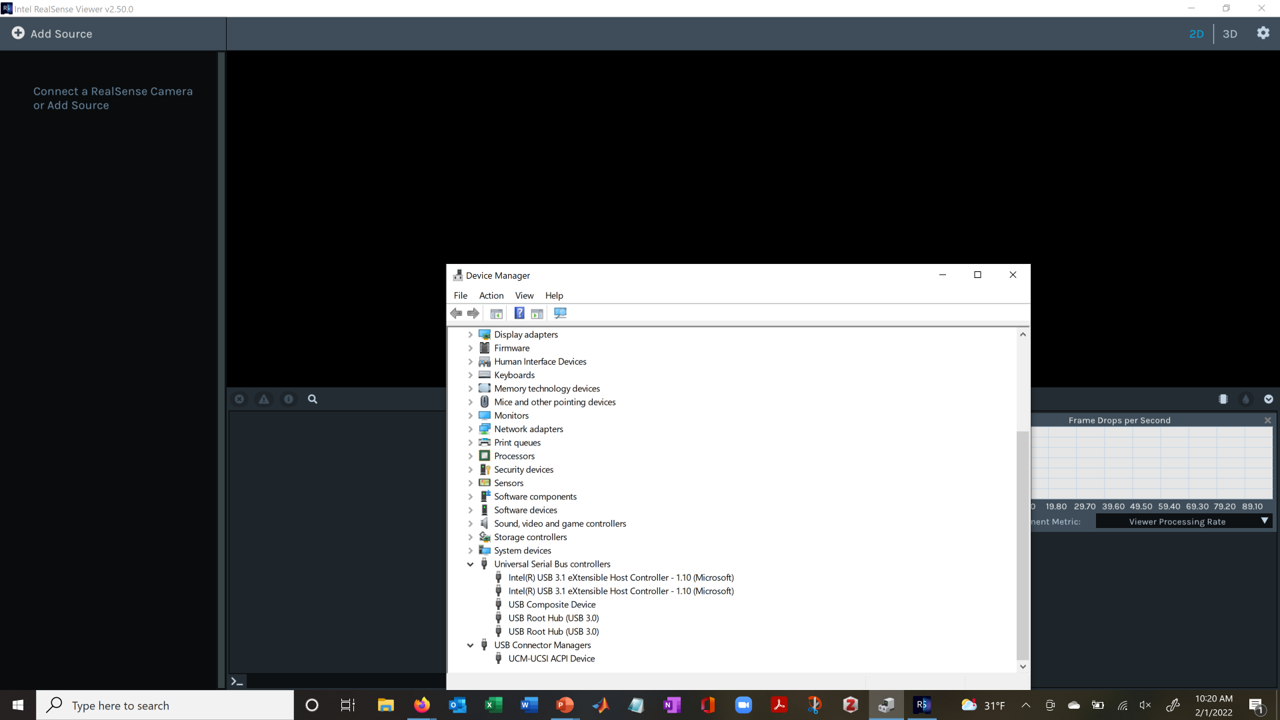Select Monitors category
The height and width of the screenshot is (720, 1280).
(x=511, y=416)
